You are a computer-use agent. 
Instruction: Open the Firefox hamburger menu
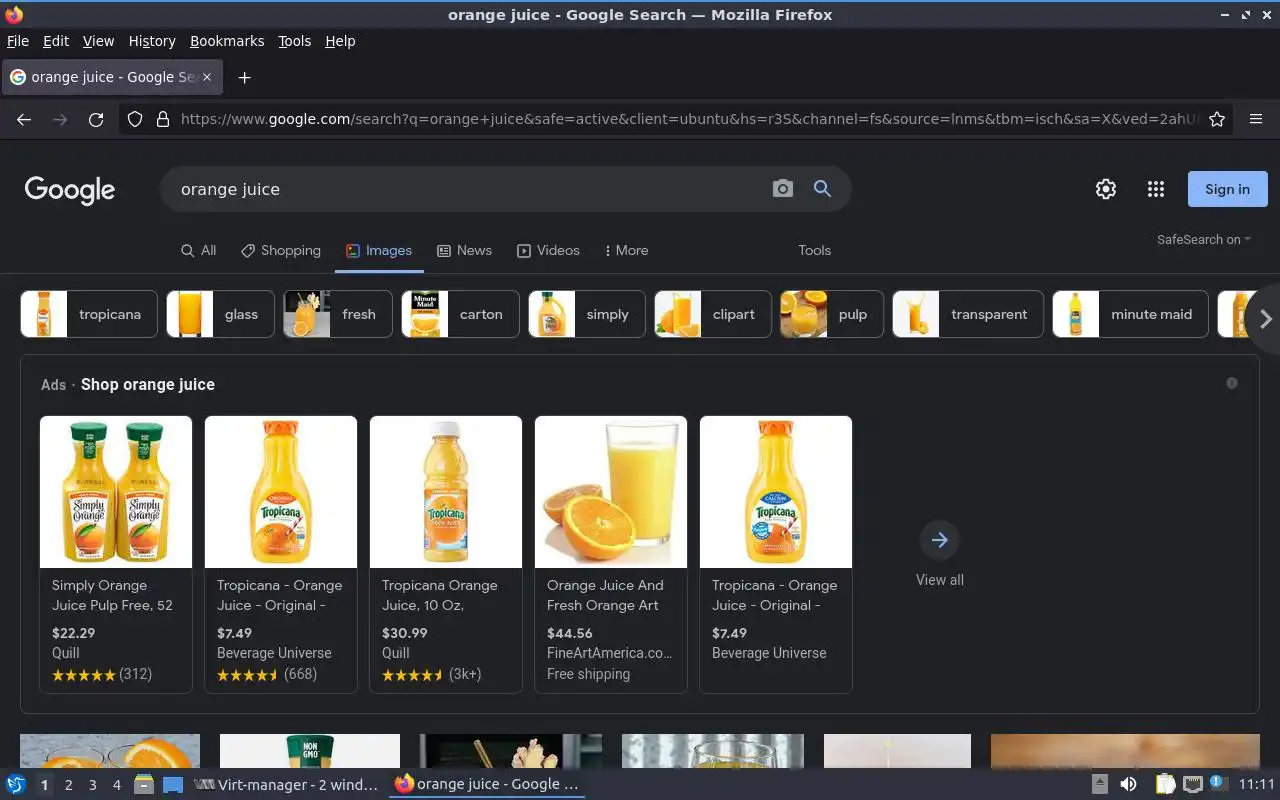[x=1256, y=119]
